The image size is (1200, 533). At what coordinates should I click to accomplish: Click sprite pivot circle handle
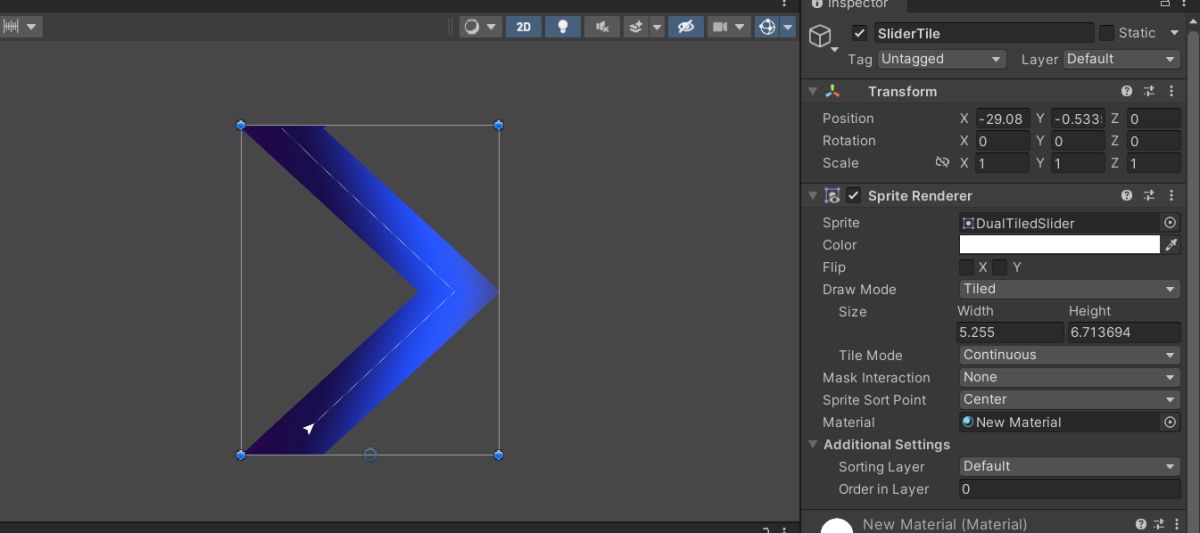(370, 454)
